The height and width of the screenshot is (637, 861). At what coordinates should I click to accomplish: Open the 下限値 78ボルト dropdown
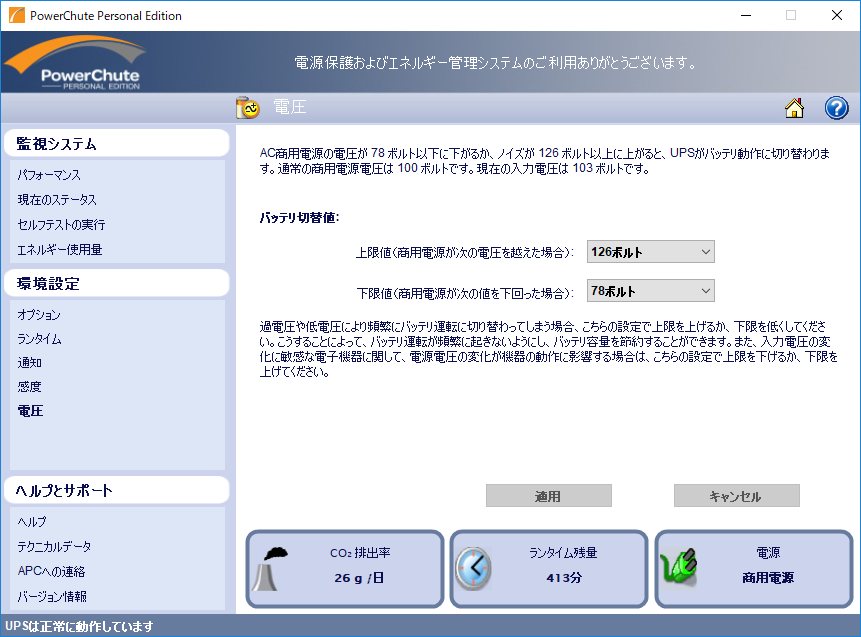651,291
